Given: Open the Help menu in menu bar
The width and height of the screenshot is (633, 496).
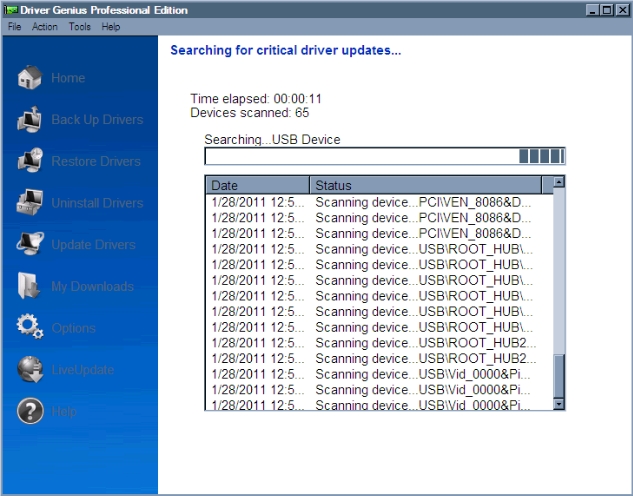Looking at the screenshot, I should 111,27.
